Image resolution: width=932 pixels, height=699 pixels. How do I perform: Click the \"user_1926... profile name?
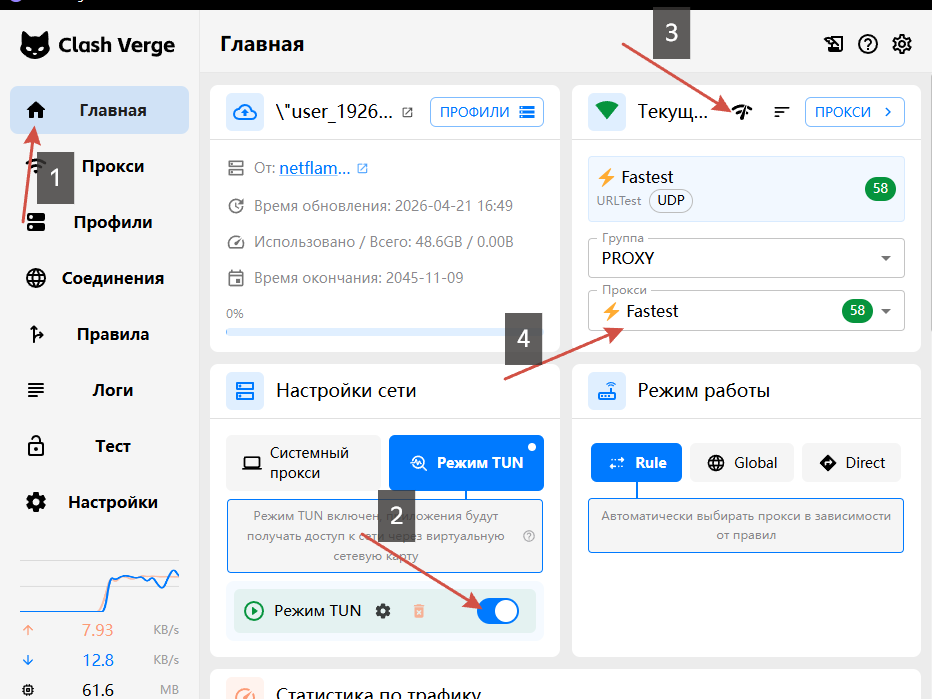334,112
